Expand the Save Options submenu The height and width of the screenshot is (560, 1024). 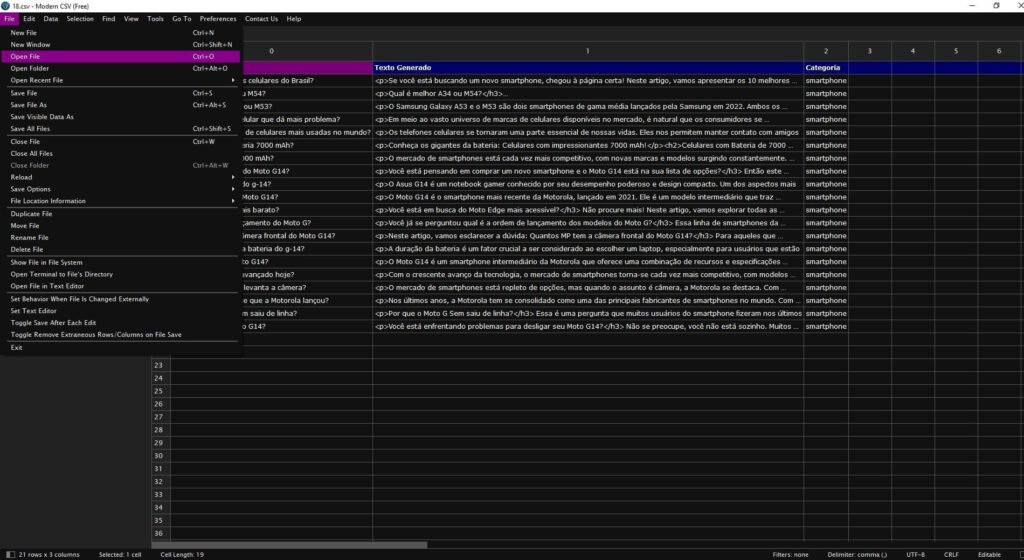120,189
